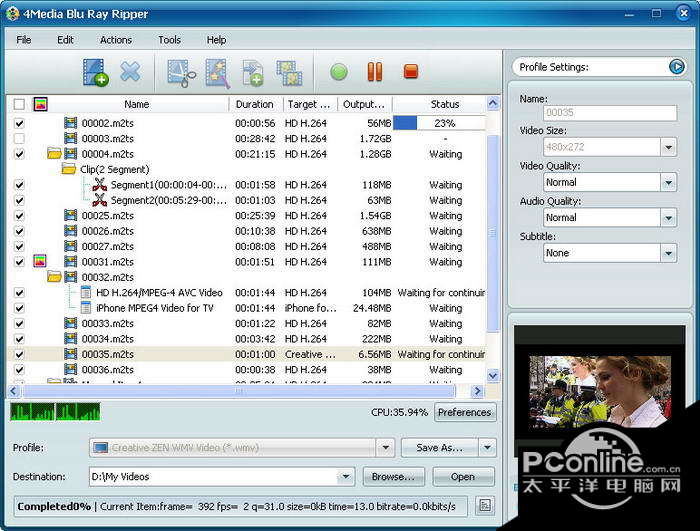
Task: Click the Add File toolbar icon
Action: pyautogui.click(x=96, y=72)
